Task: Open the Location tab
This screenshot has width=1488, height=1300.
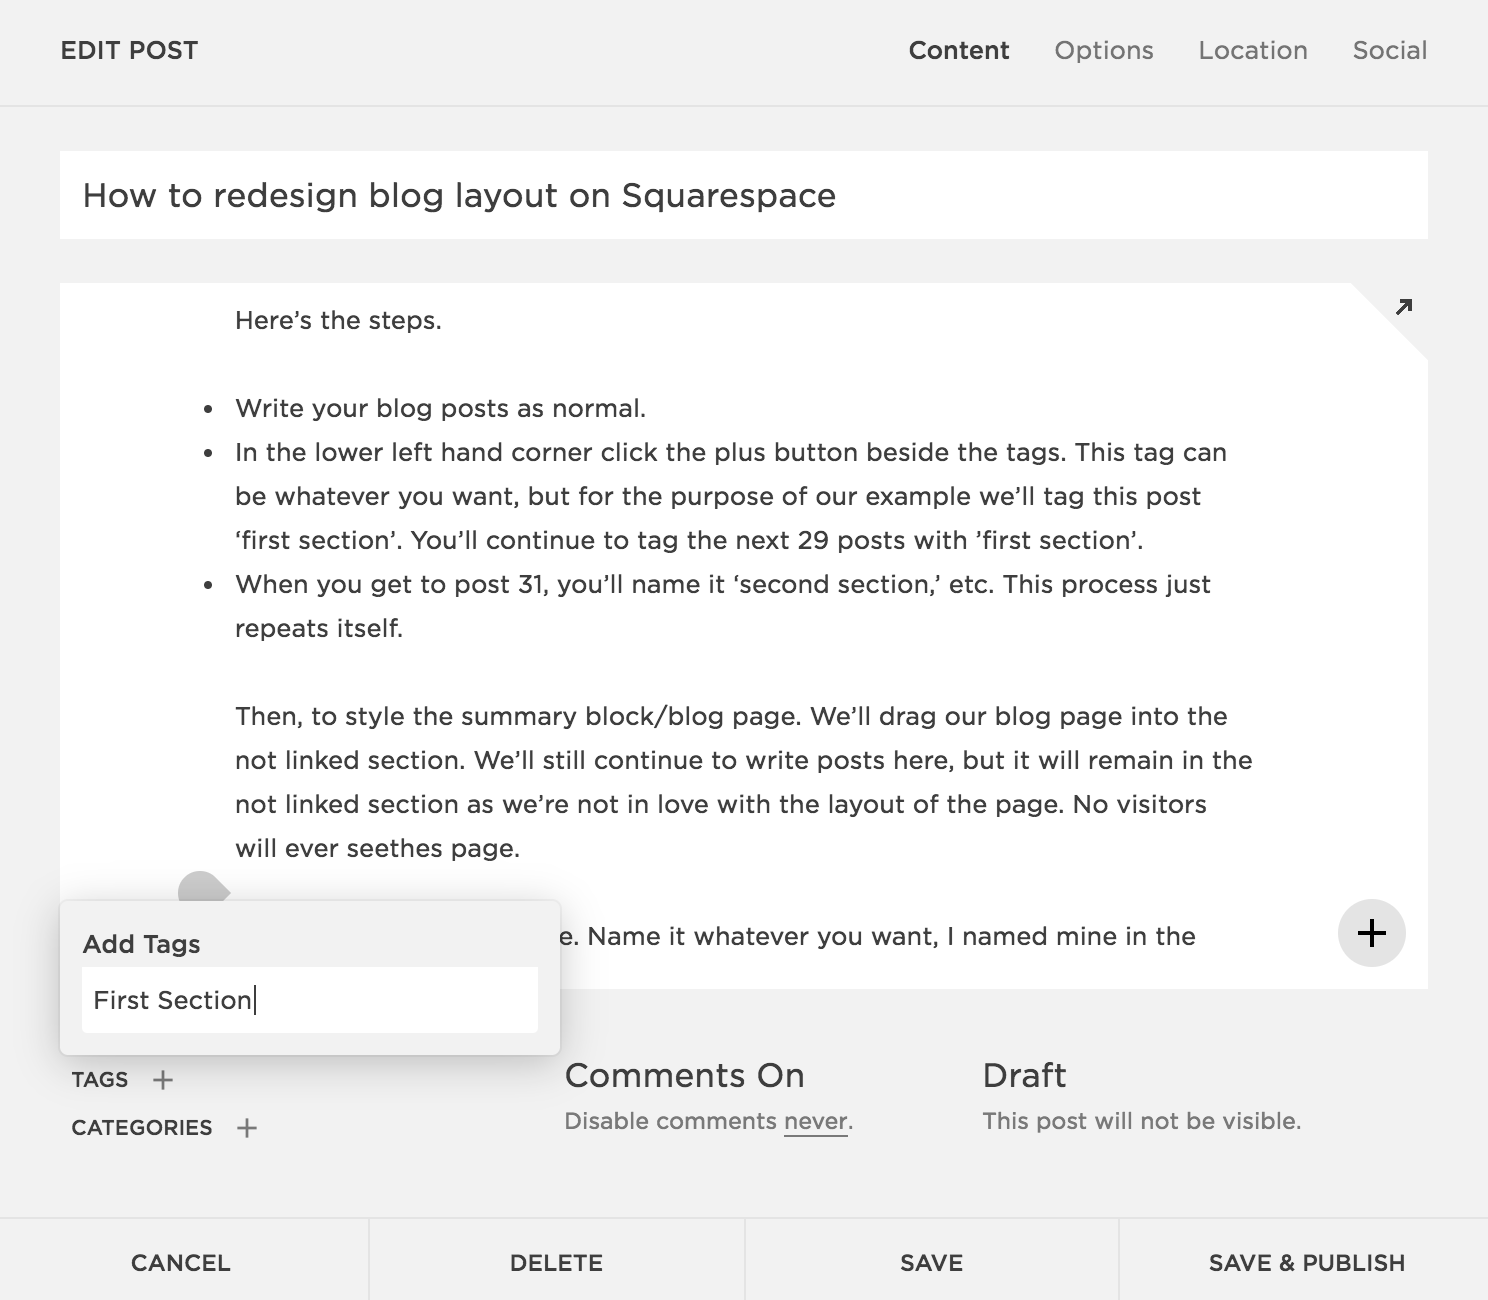Action: click(1253, 50)
